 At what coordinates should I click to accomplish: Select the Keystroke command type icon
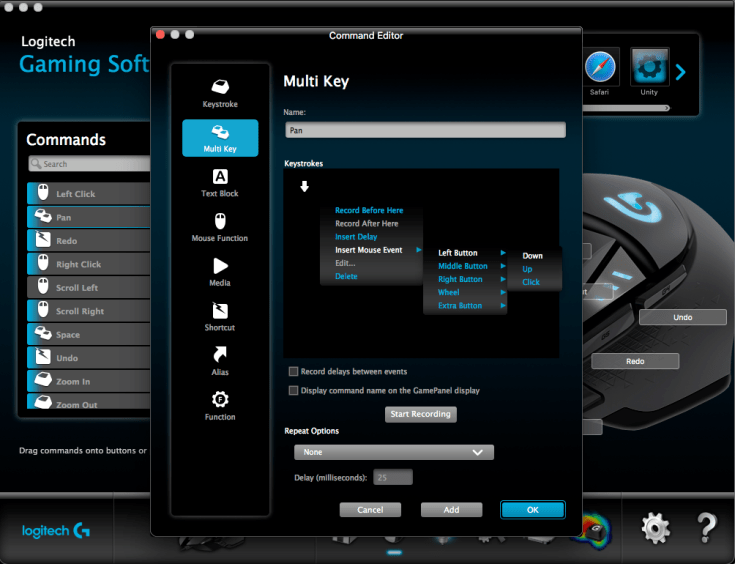tap(220, 86)
